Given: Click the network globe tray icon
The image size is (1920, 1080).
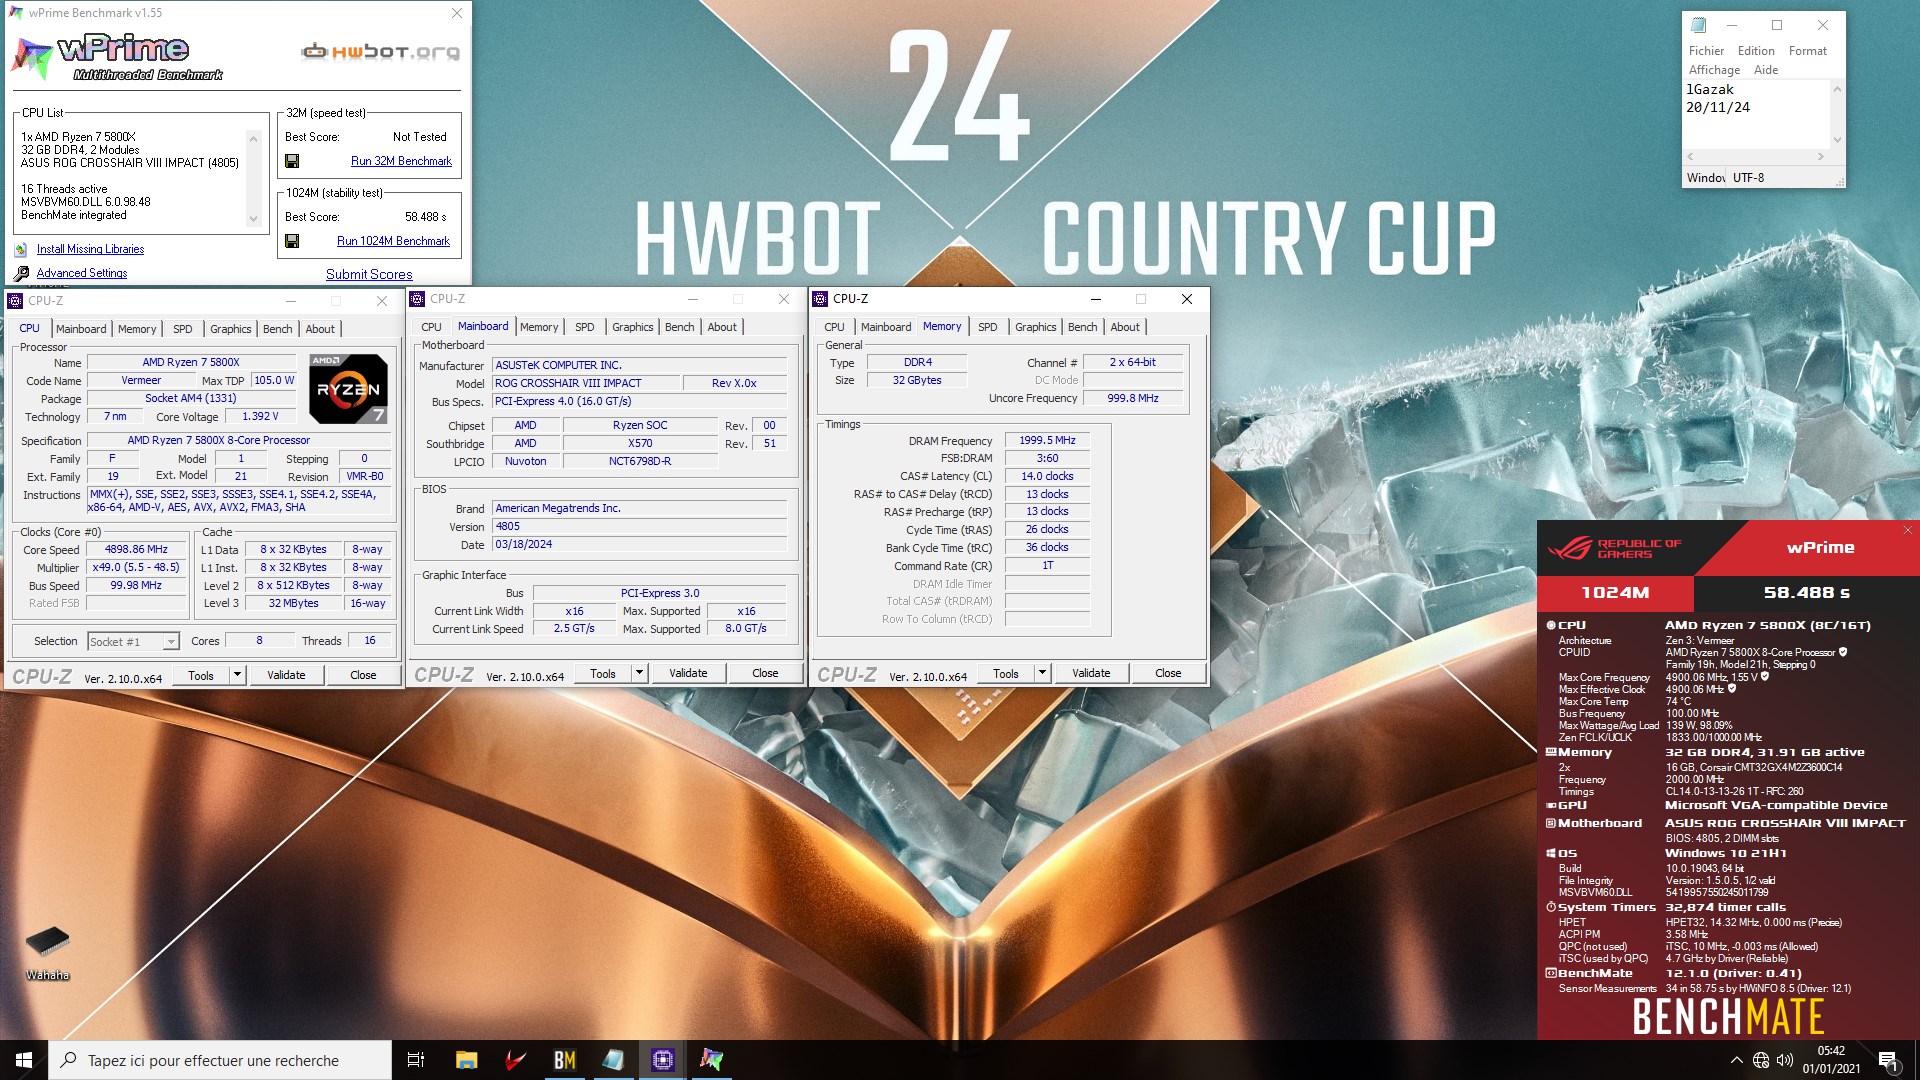Looking at the screenshot, I should pos(1761,1060).
